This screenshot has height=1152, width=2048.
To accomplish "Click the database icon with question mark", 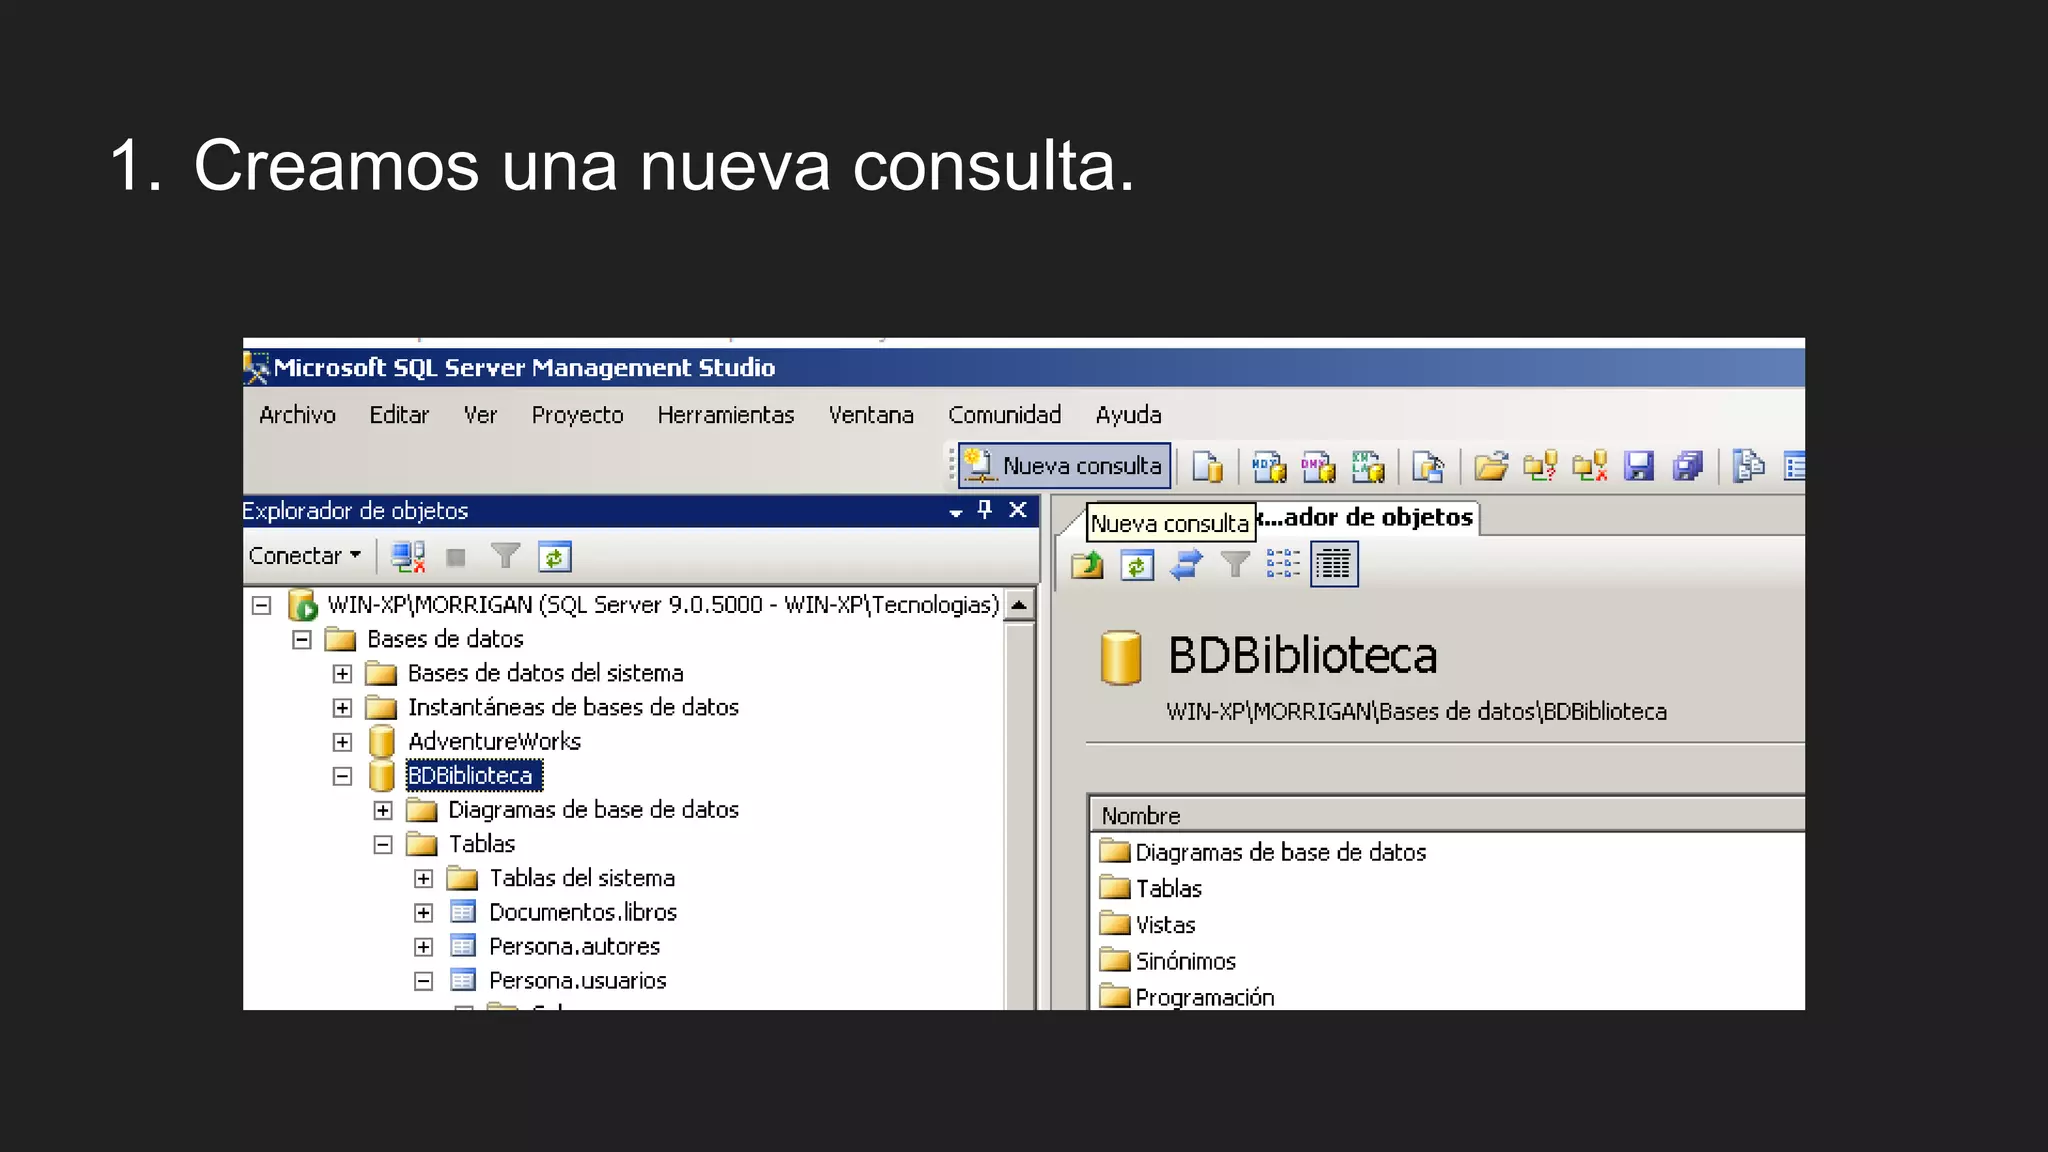I will [1540, 466].
